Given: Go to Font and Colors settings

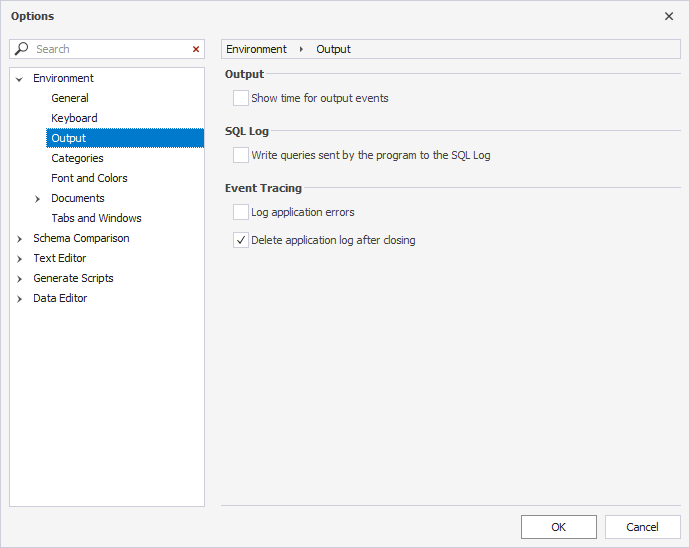Looking at the screenshot, I should [89, 178].
